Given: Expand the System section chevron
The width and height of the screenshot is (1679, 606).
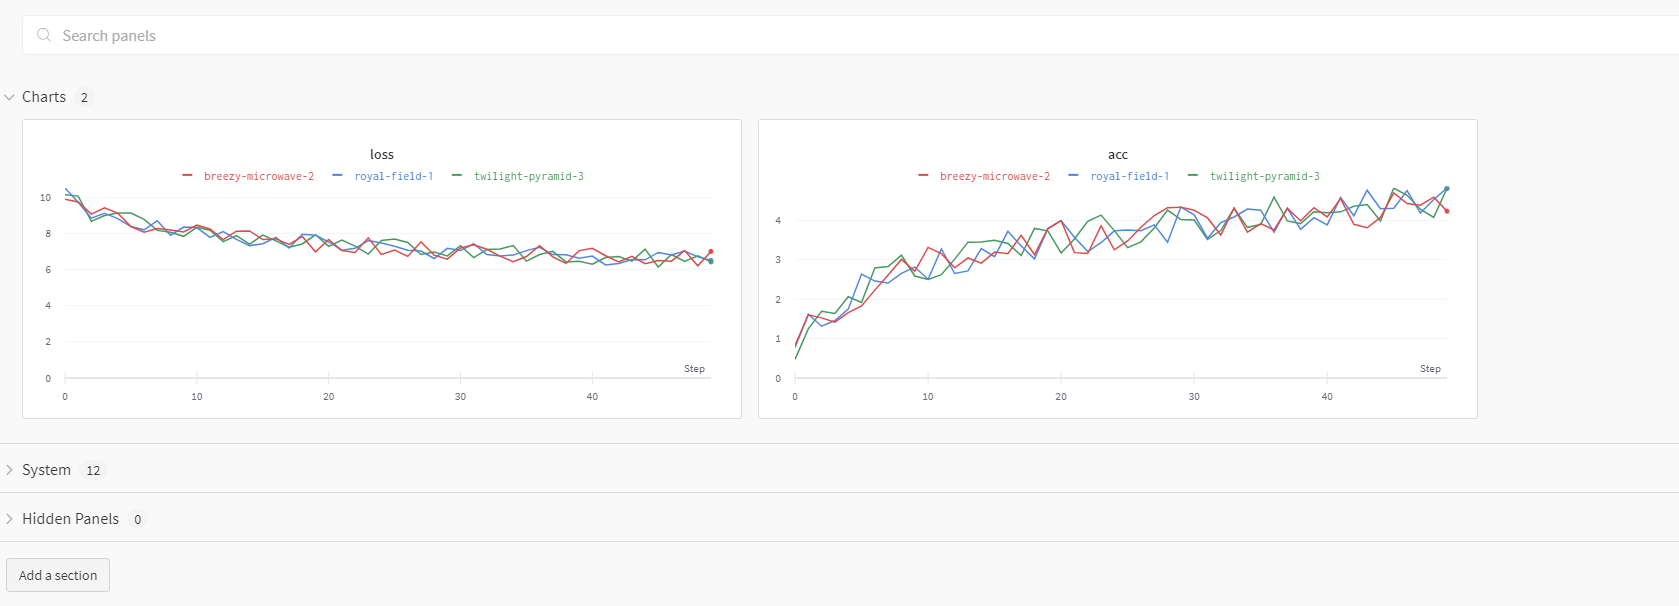Looking at the screenshot, I should 10,470.
